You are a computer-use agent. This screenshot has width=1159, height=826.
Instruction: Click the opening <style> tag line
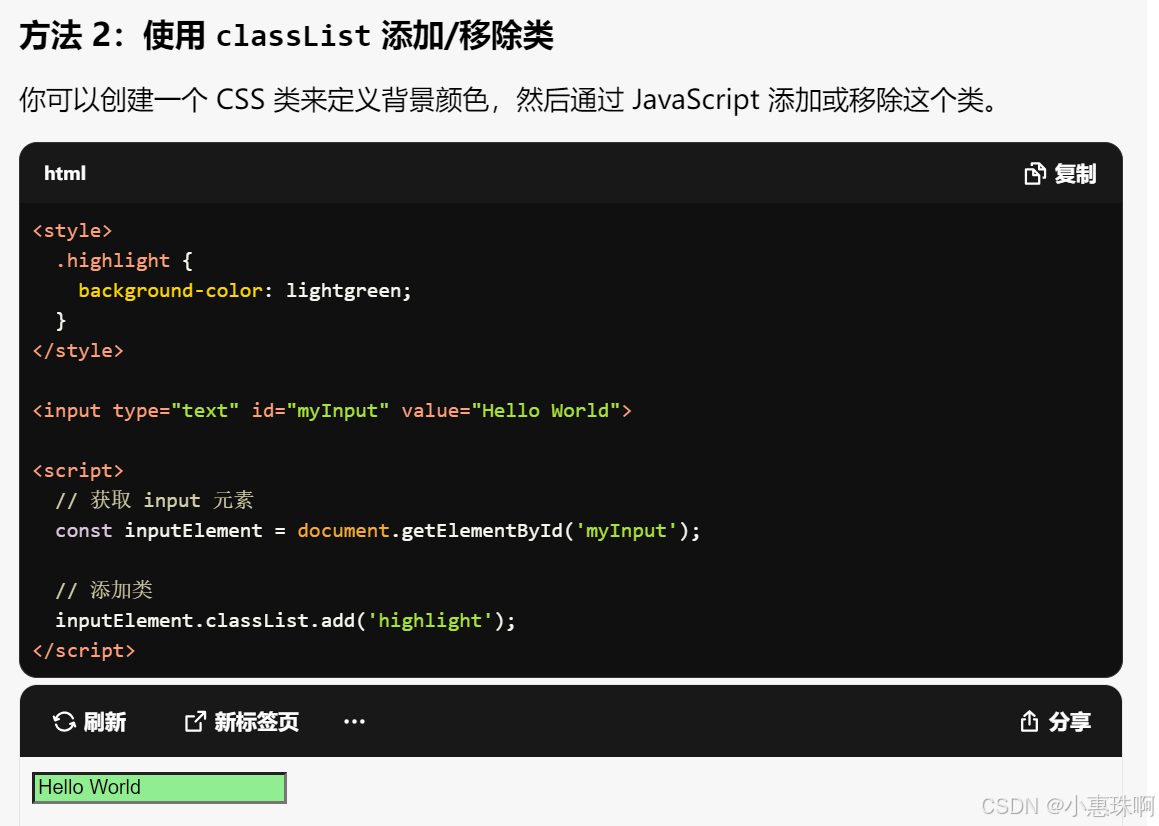coord(72,231)
